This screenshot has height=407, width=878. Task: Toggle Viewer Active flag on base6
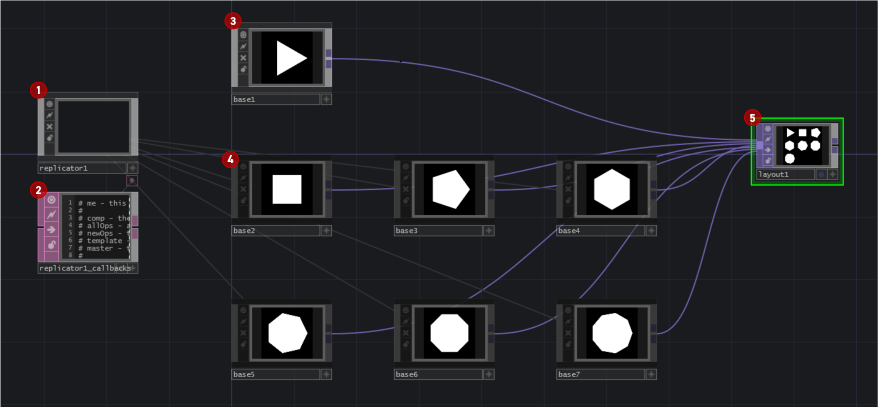click(x=405, y=310)
